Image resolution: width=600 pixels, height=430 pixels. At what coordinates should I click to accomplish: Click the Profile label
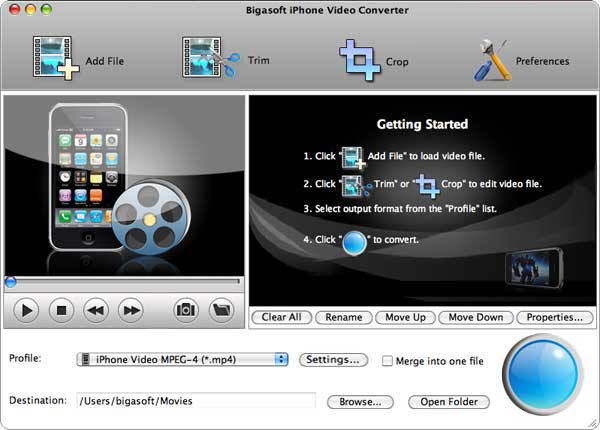click(x=25, y=358)
